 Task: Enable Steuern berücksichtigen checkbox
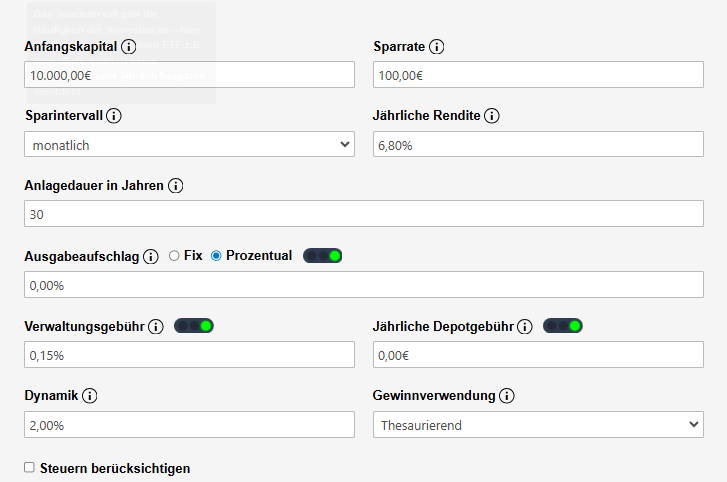tap(29, 467)
